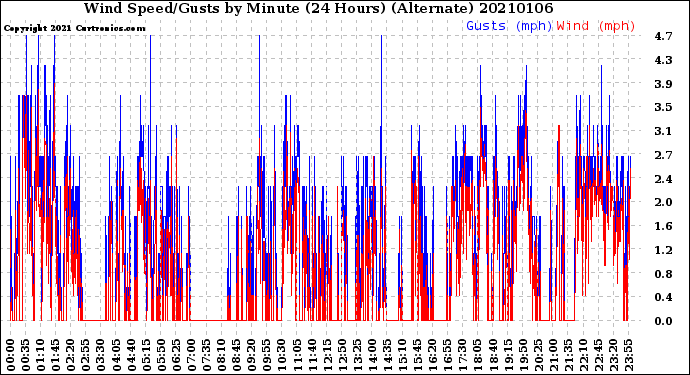
Task: Click the Copyright 2021 Cartronics.com label
Action: [x=74, y=28]
